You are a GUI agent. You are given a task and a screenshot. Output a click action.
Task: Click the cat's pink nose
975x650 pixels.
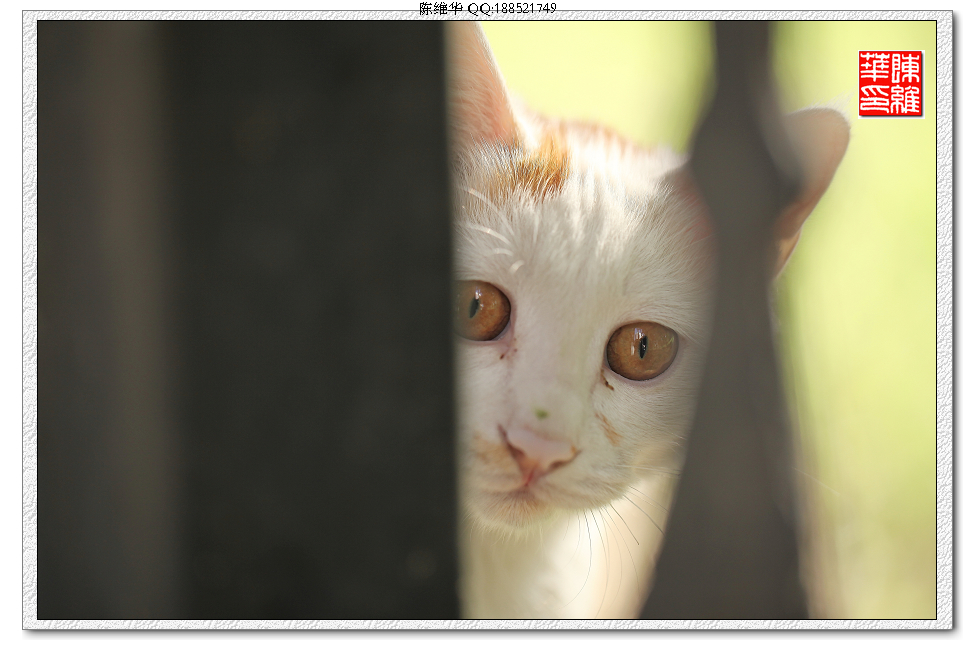coord(537,448)
